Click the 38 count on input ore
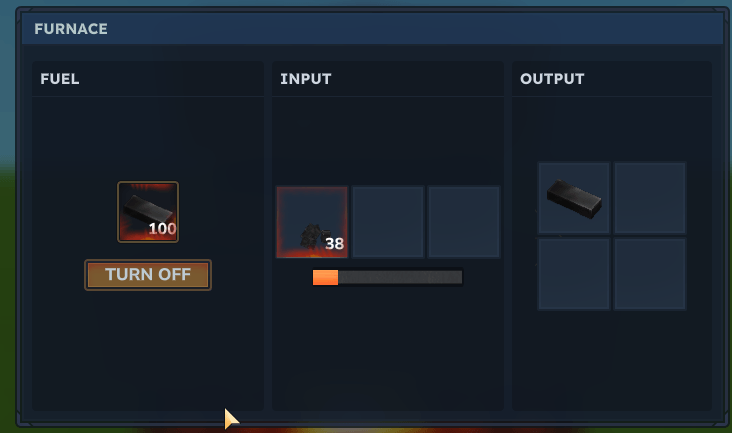The height and width of the screenshot is (433, 732). (334, 244)
